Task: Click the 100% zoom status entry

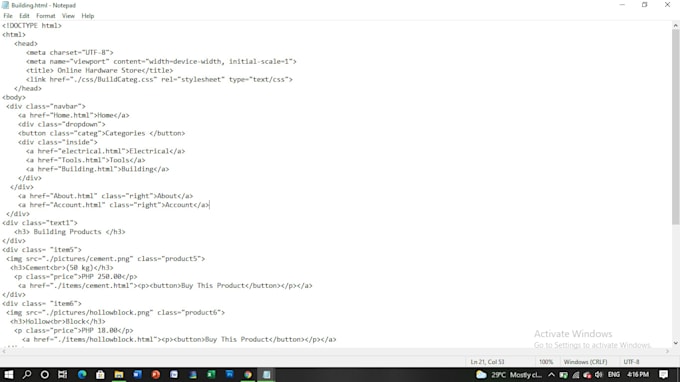Action: tap(546, 362)
